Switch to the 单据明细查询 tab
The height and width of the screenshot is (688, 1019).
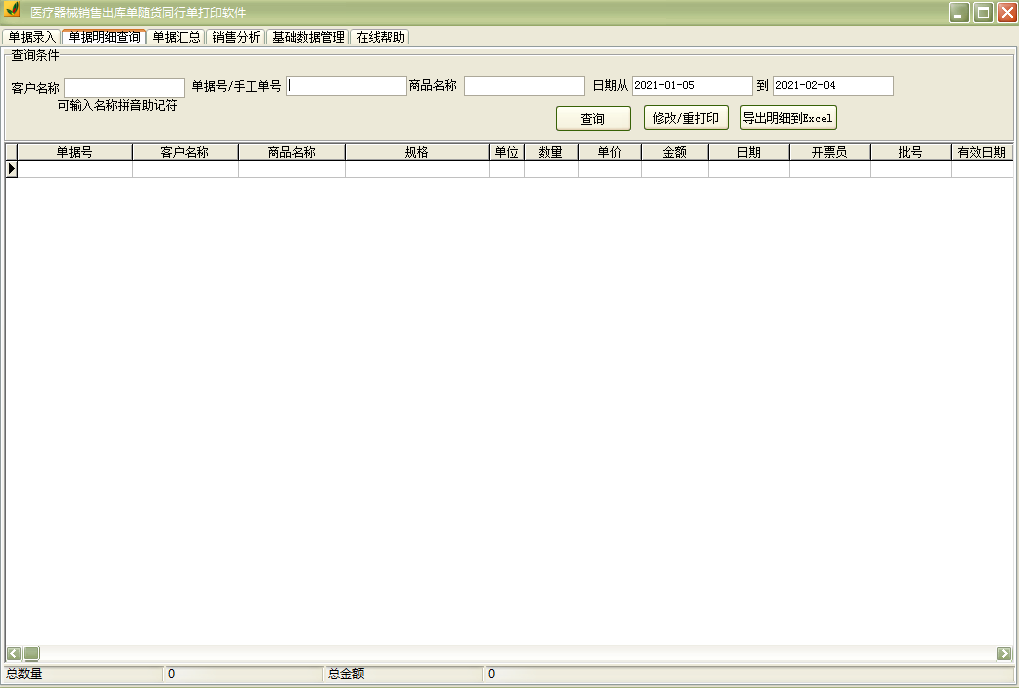click(103, 37)
